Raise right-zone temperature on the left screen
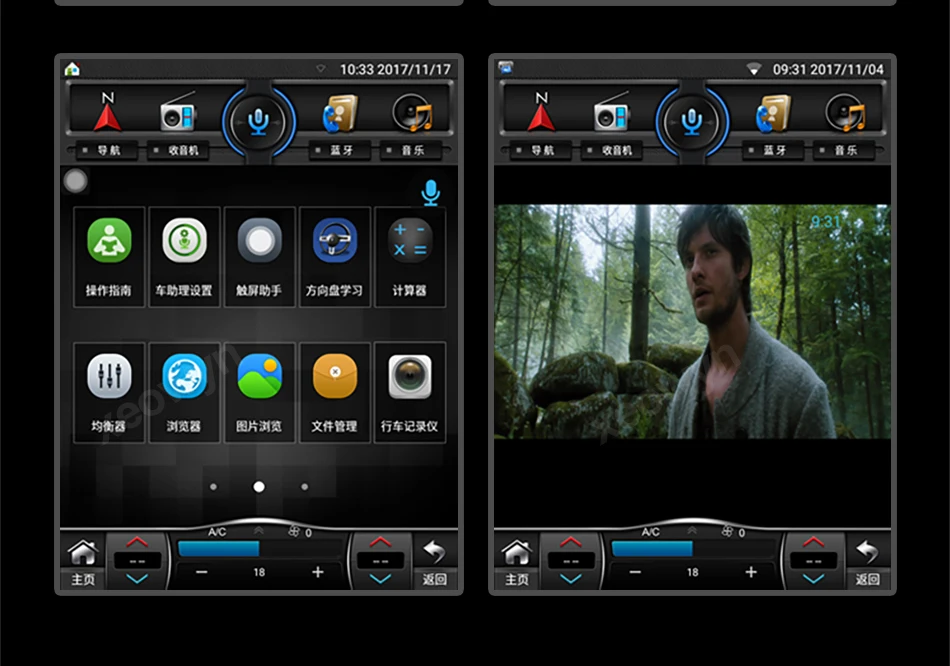Image resolution: width=950 pixels, height=666 pixels. (380, 541)
